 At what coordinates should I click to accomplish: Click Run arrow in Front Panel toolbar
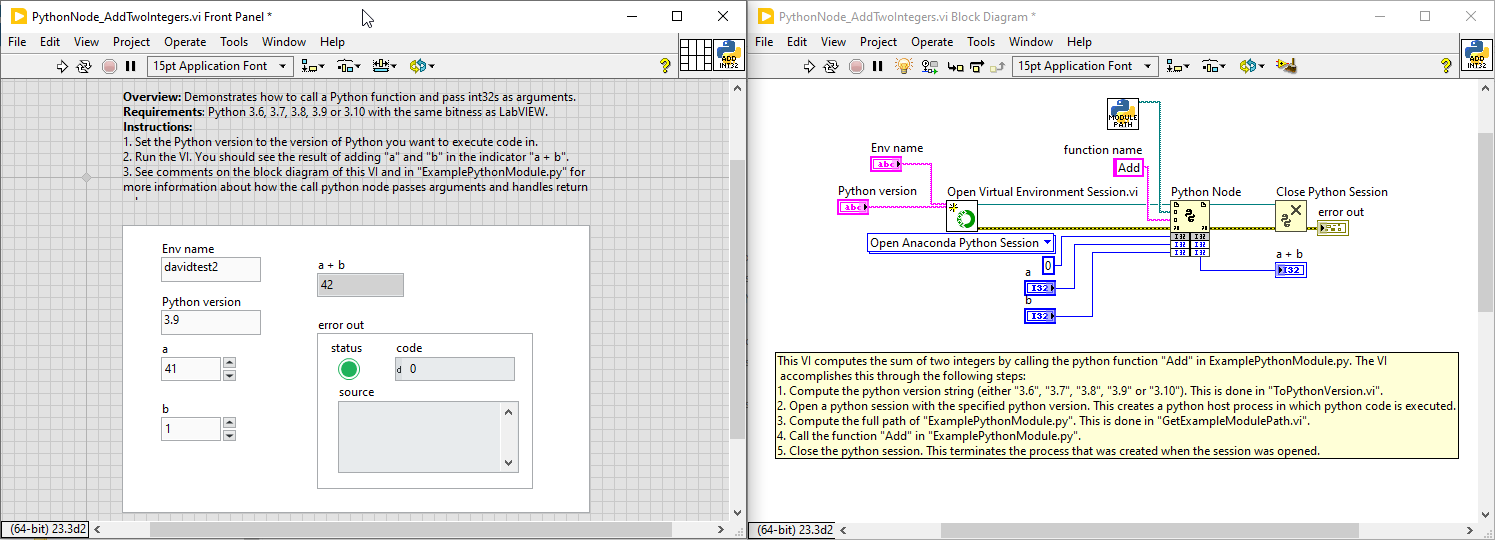pyautogui.click(x=61, y=66)
